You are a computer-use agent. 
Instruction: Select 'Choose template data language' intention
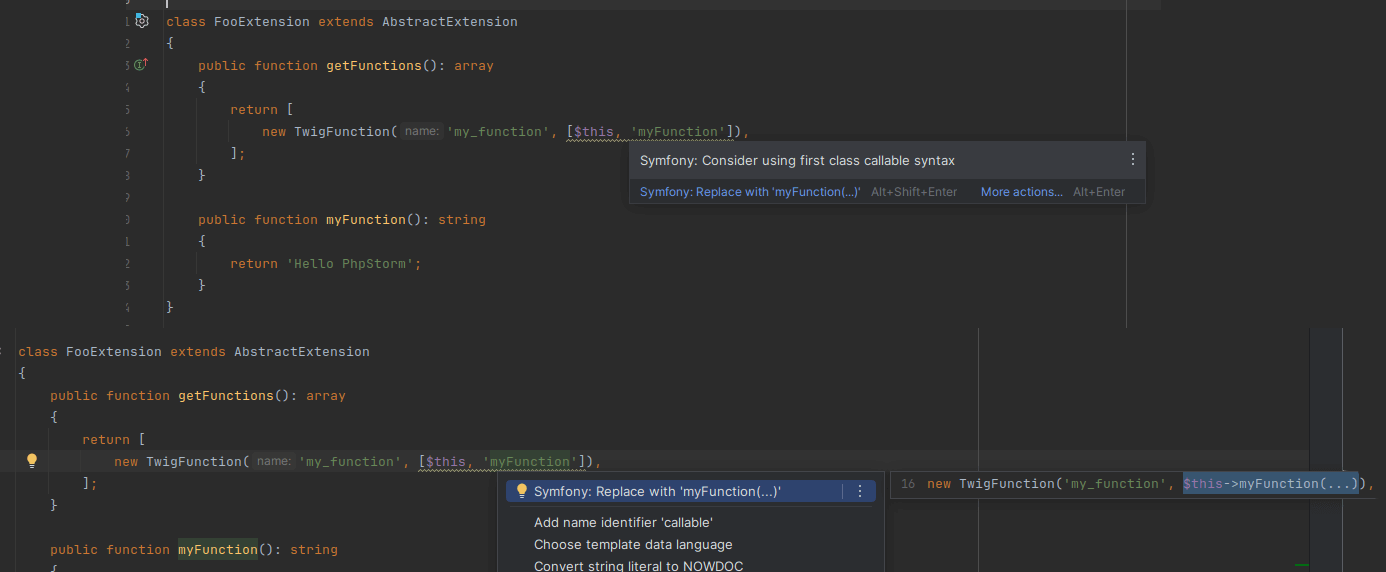coord(633,545)
